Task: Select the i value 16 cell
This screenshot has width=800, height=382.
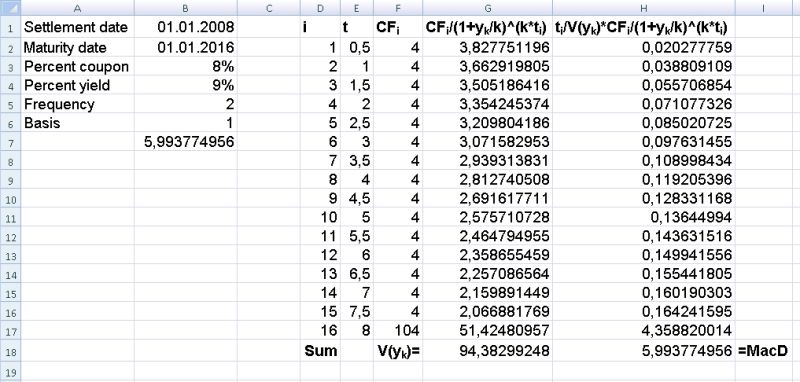Action: point(320,330)
